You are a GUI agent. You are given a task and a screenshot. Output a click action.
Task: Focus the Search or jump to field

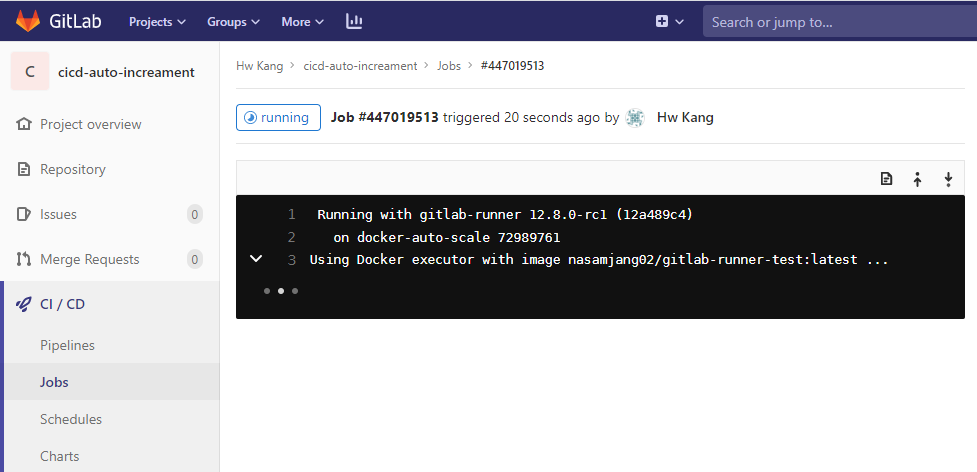coord(840,22)
